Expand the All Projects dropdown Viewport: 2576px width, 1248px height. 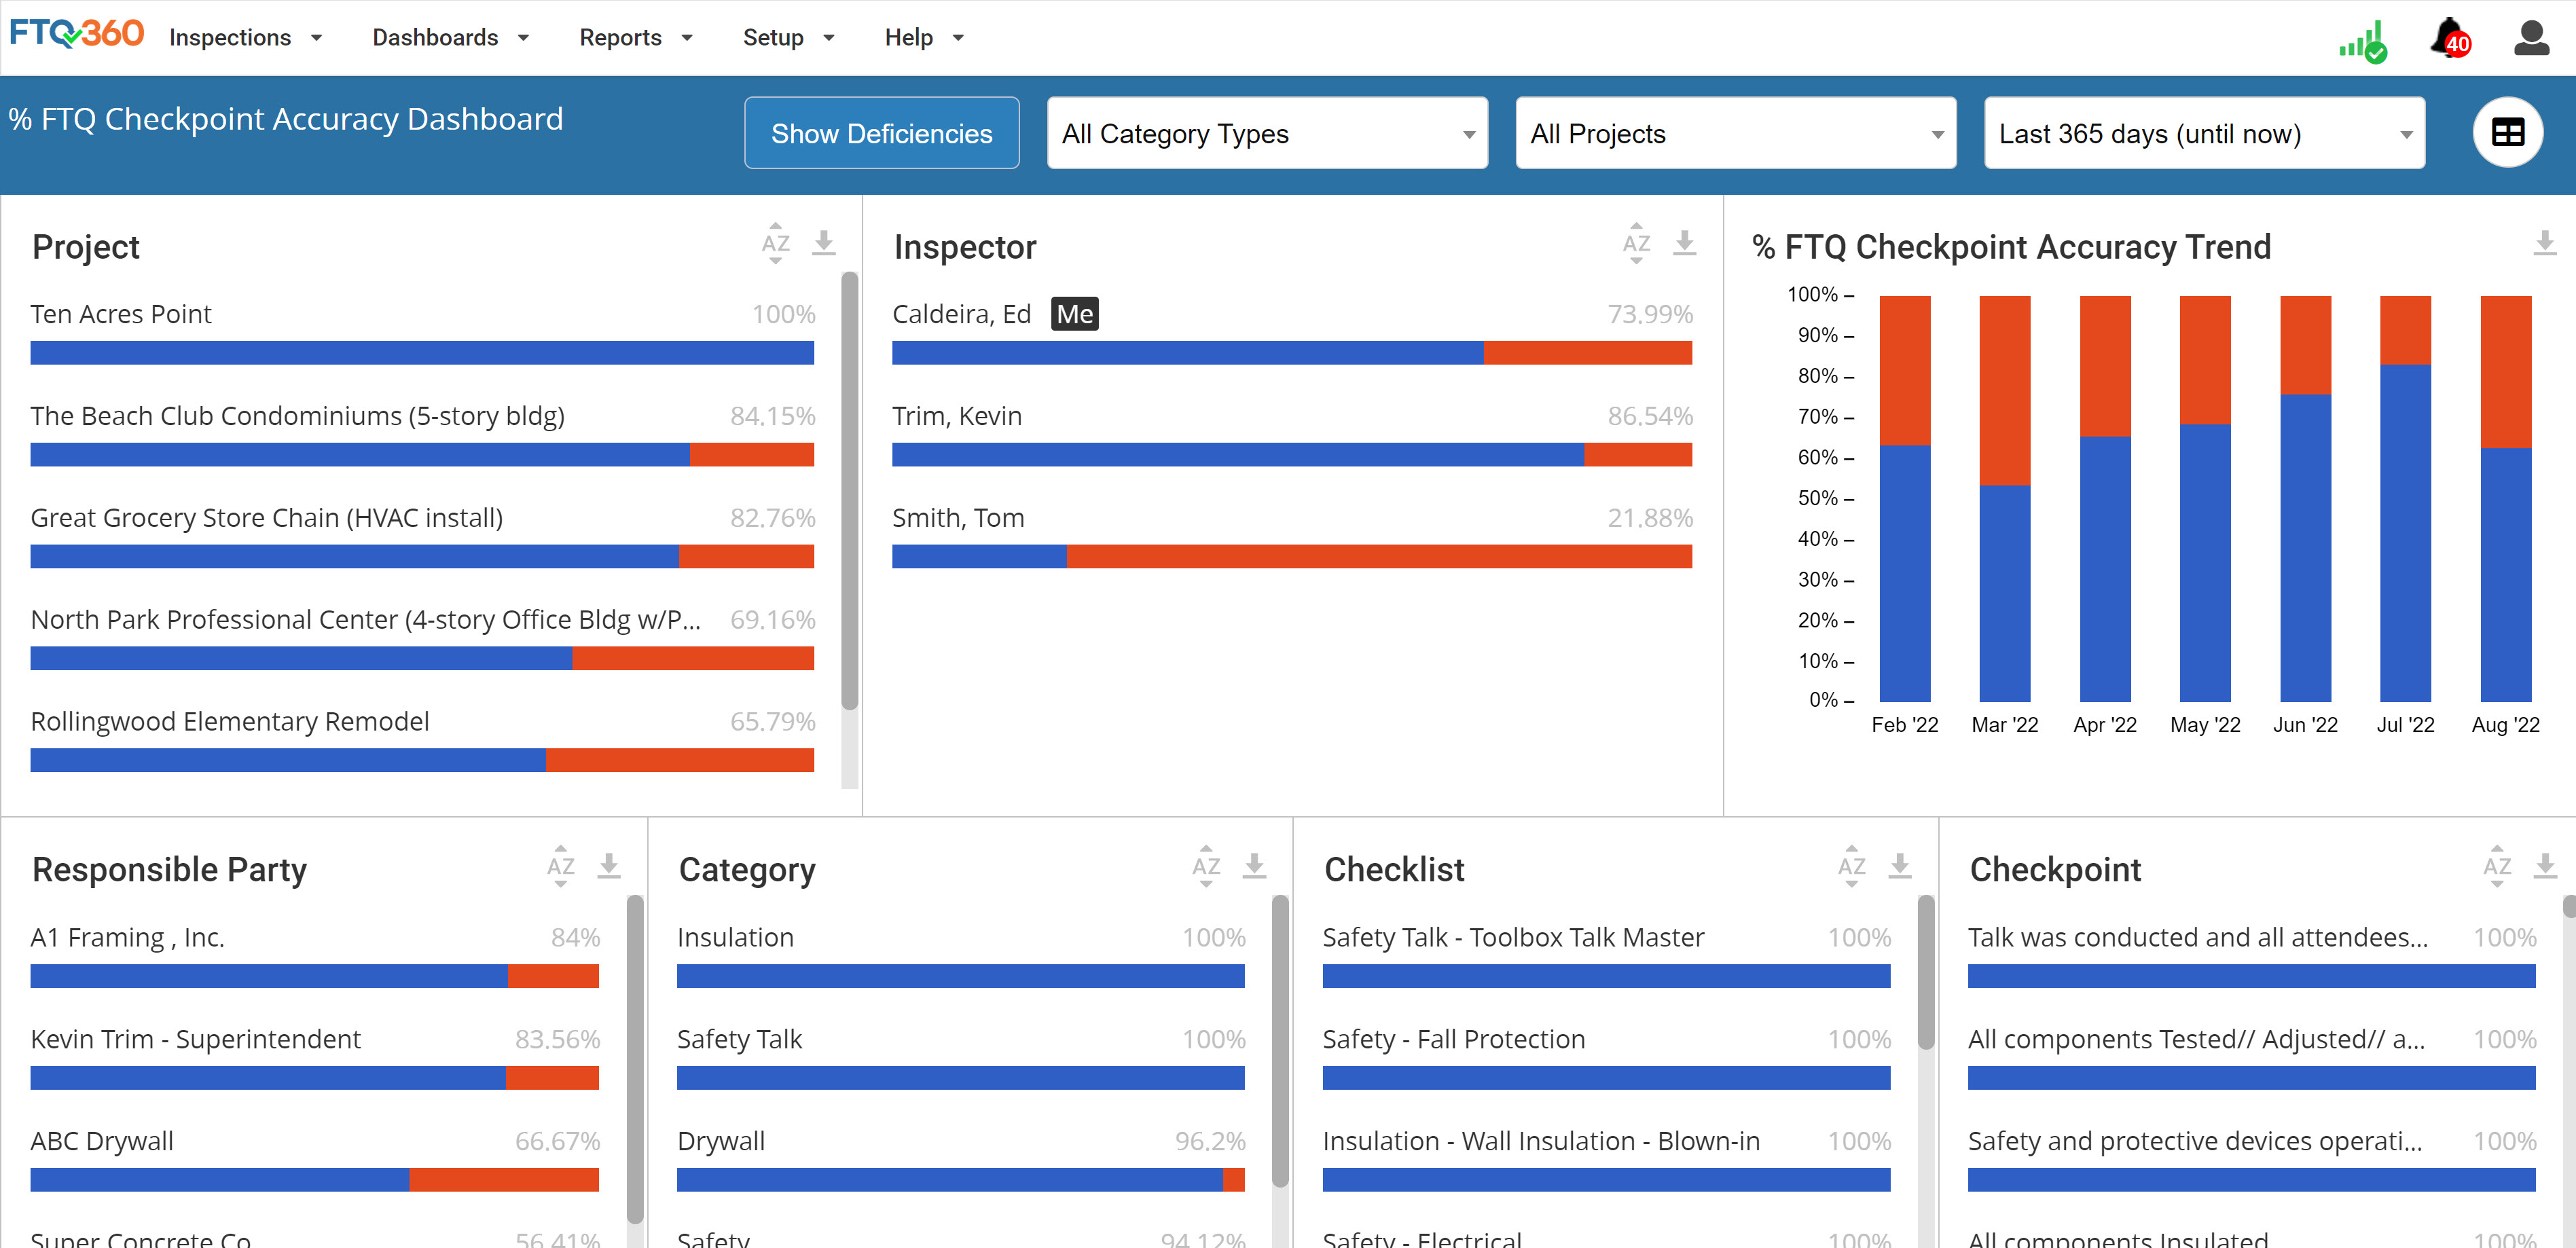pyautogui.click(x=1735, y=133)
